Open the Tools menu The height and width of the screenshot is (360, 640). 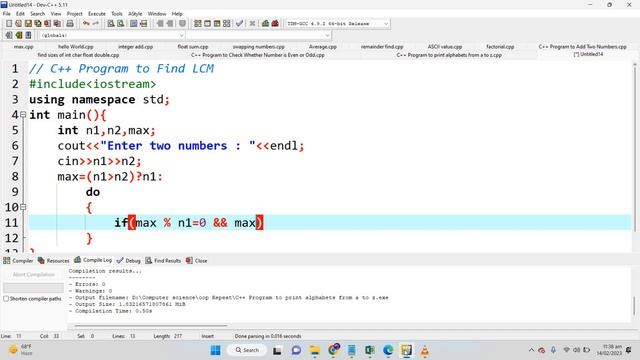click(x=117, y=14)
